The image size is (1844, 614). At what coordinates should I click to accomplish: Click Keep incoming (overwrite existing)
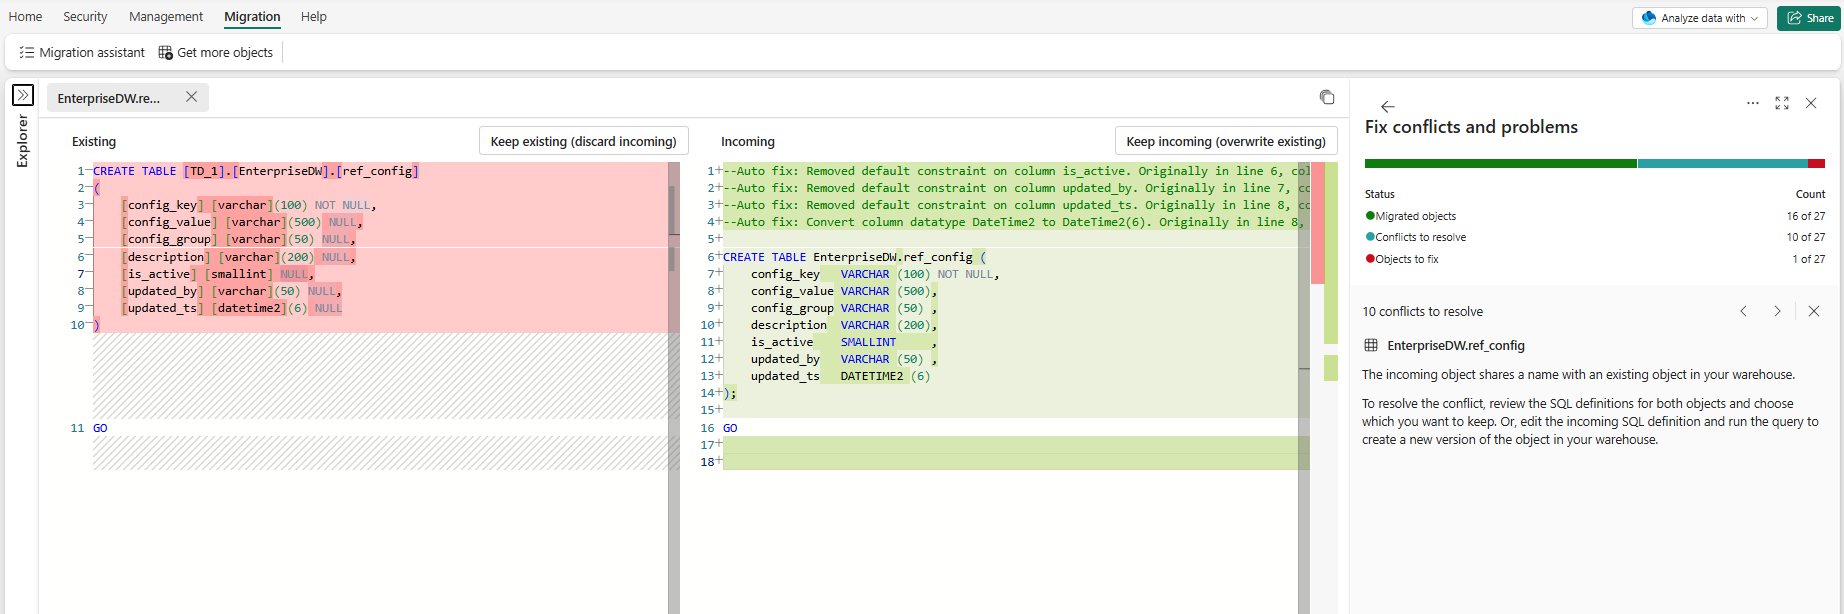coord(1226,141)
